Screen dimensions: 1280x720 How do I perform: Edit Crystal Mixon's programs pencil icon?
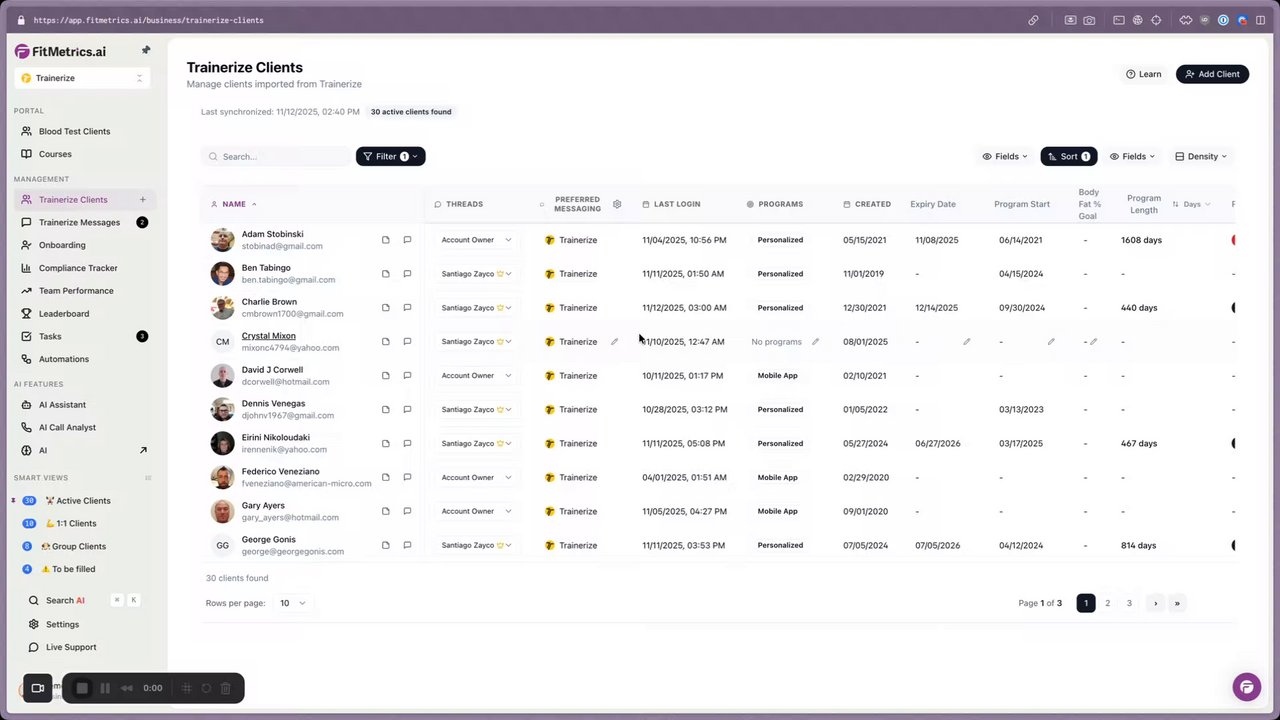point(815,342)
